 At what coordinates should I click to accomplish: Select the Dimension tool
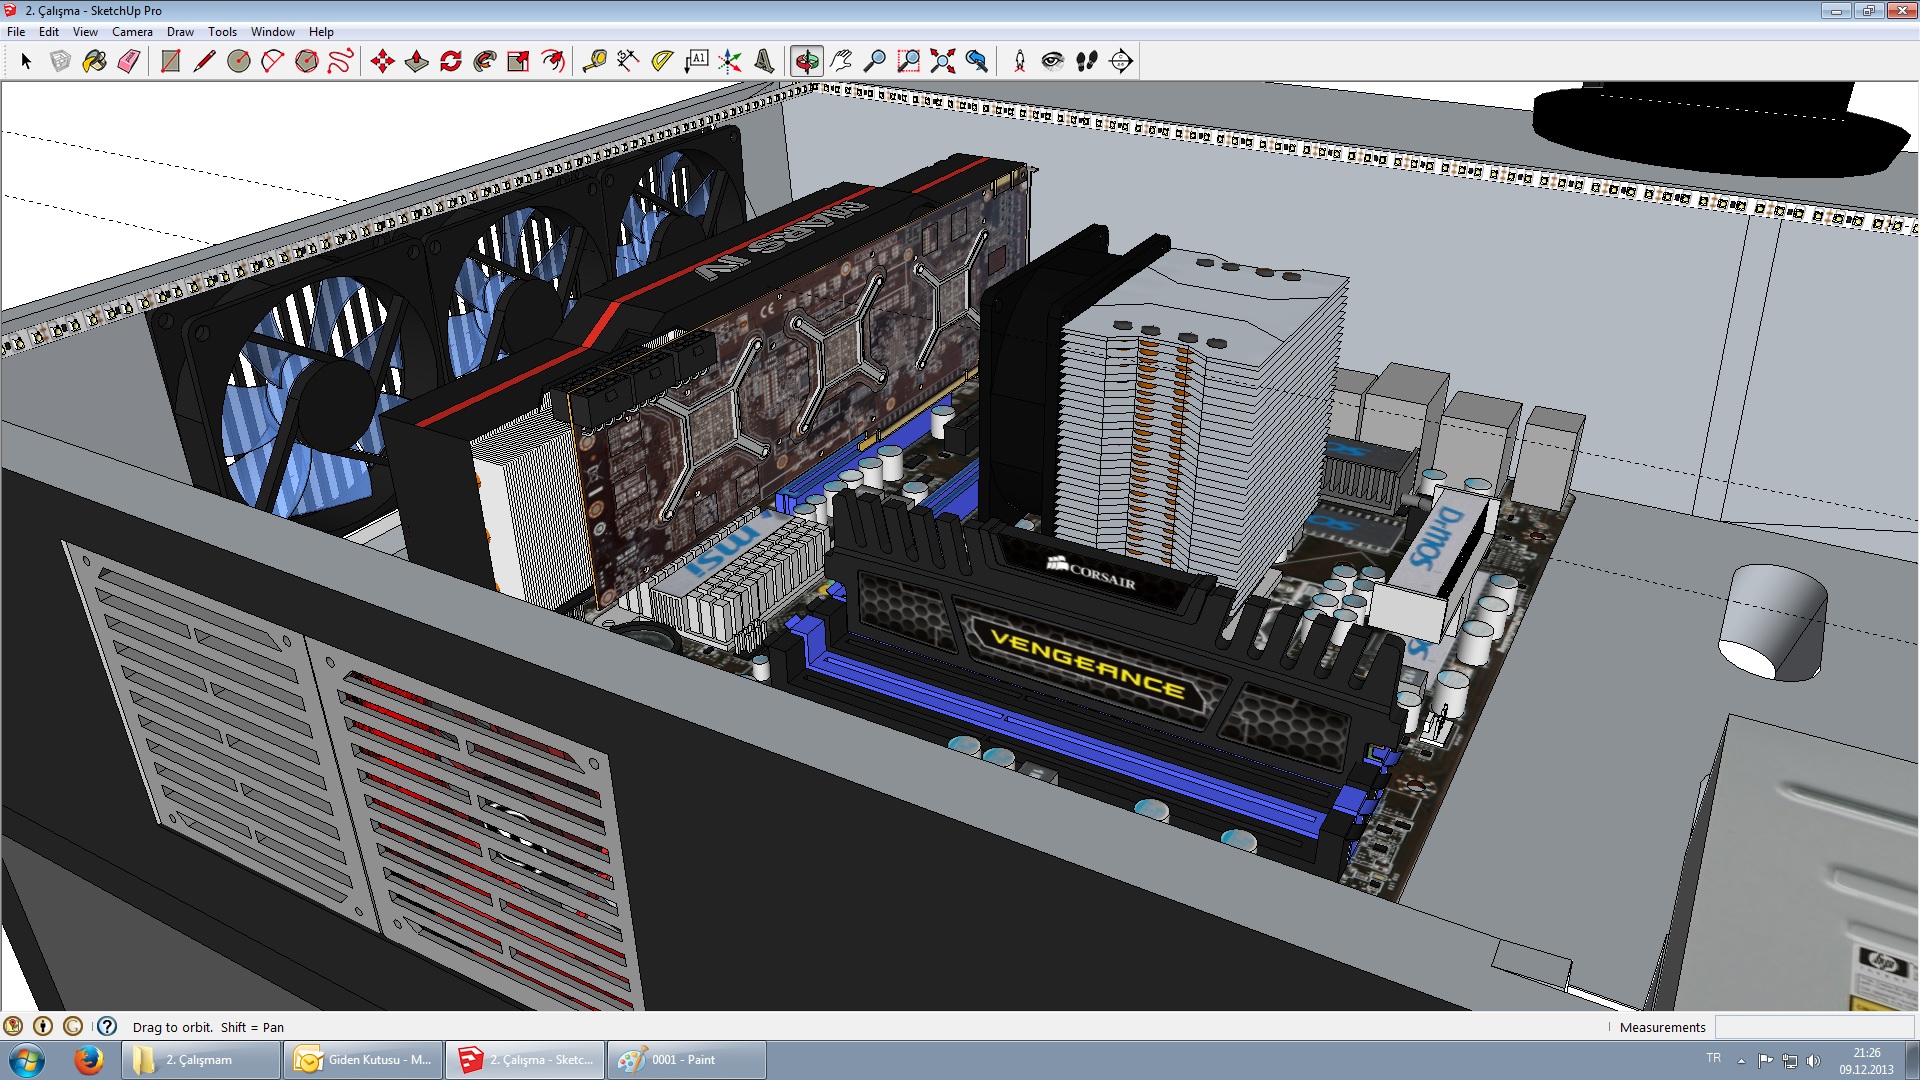(x=629, y=61)
